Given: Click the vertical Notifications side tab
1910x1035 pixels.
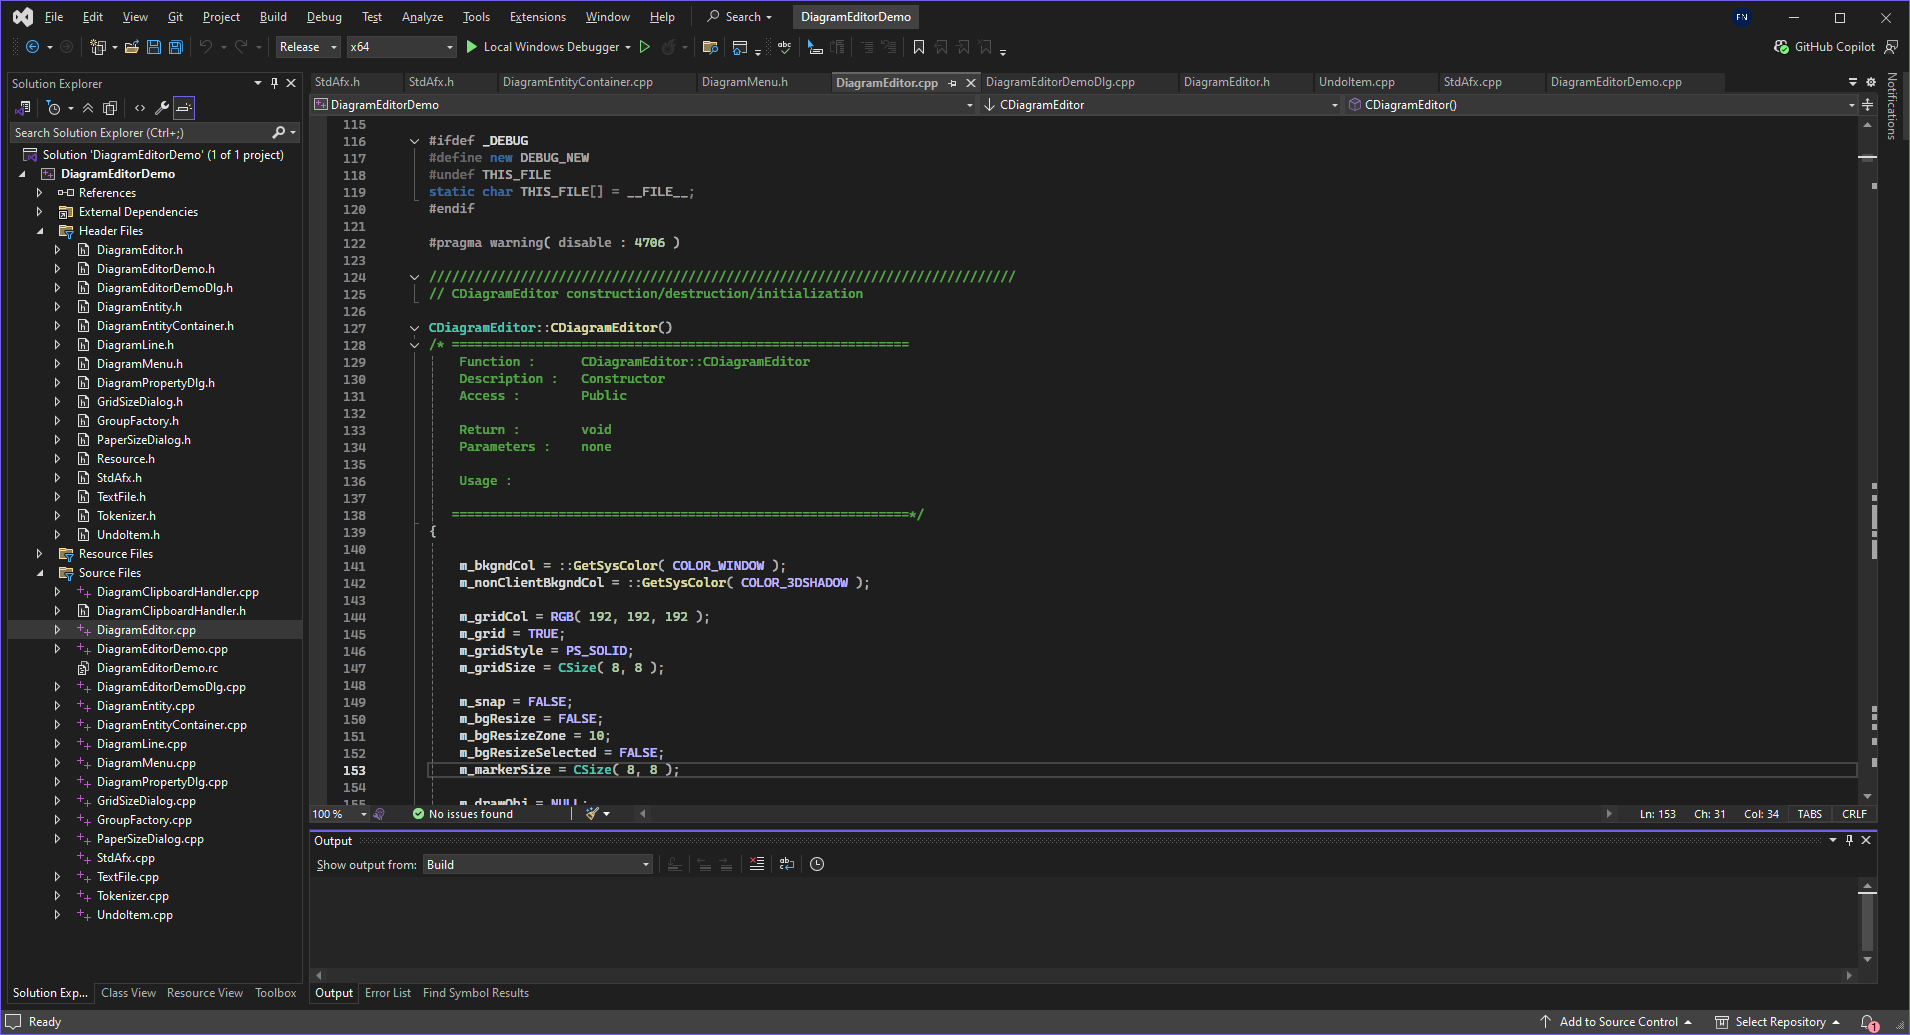Looking at the screenshot, I should [1891, 106].
